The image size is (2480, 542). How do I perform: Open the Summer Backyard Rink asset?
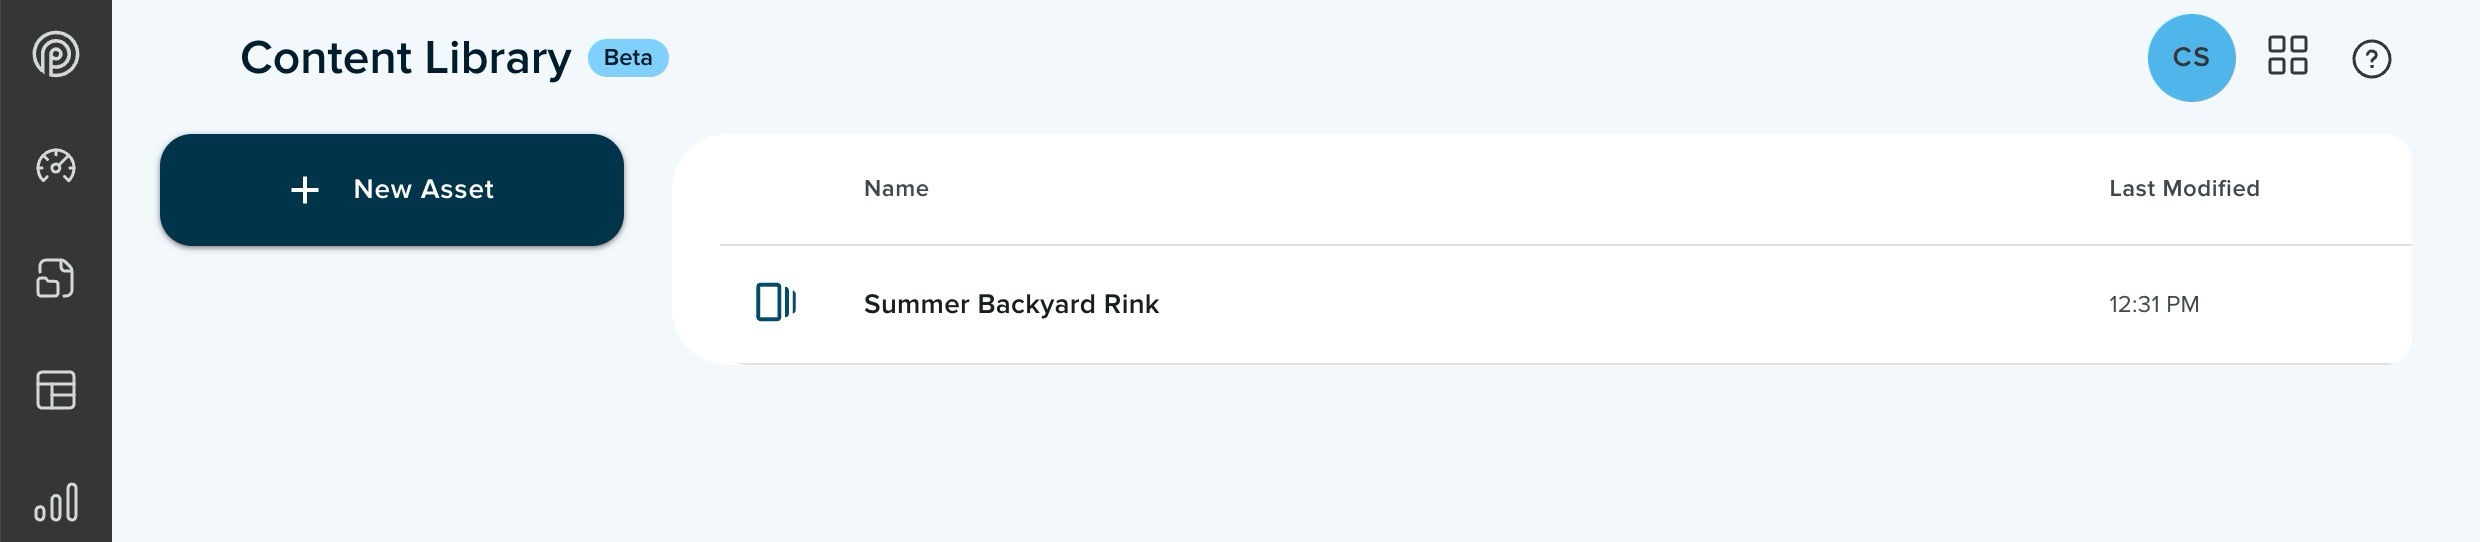(1011, 304)
